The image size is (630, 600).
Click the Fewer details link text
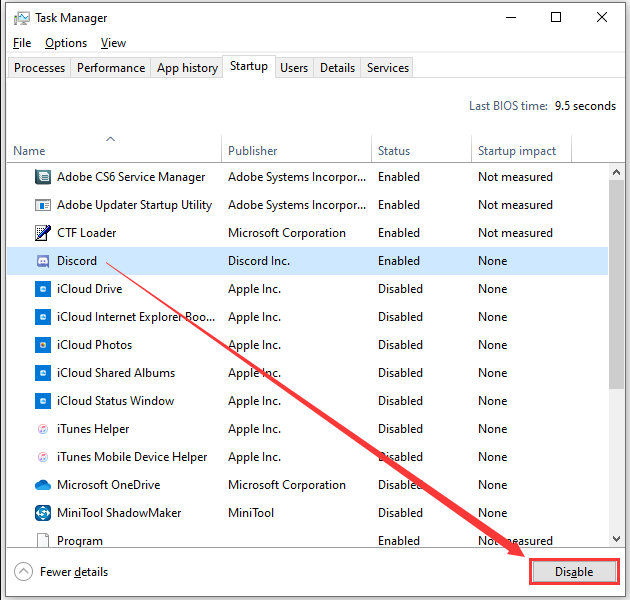click(74, 571)
